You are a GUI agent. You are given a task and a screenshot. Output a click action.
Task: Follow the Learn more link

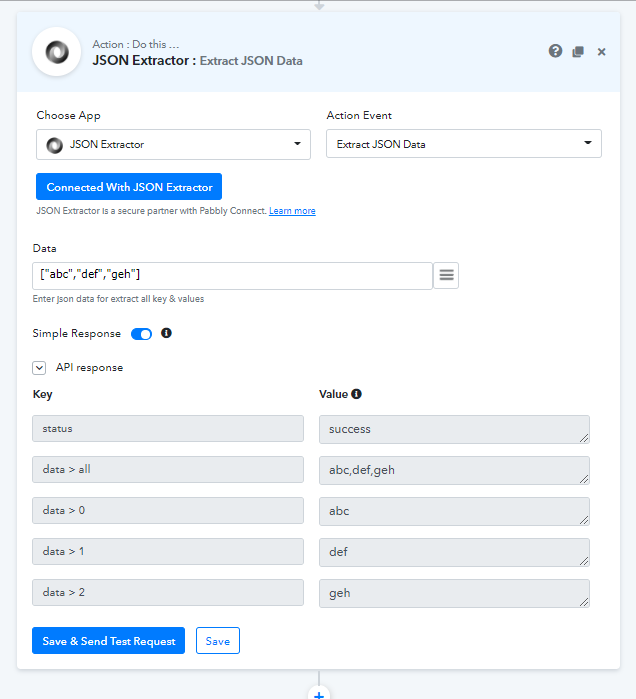(x=292, y=211)
